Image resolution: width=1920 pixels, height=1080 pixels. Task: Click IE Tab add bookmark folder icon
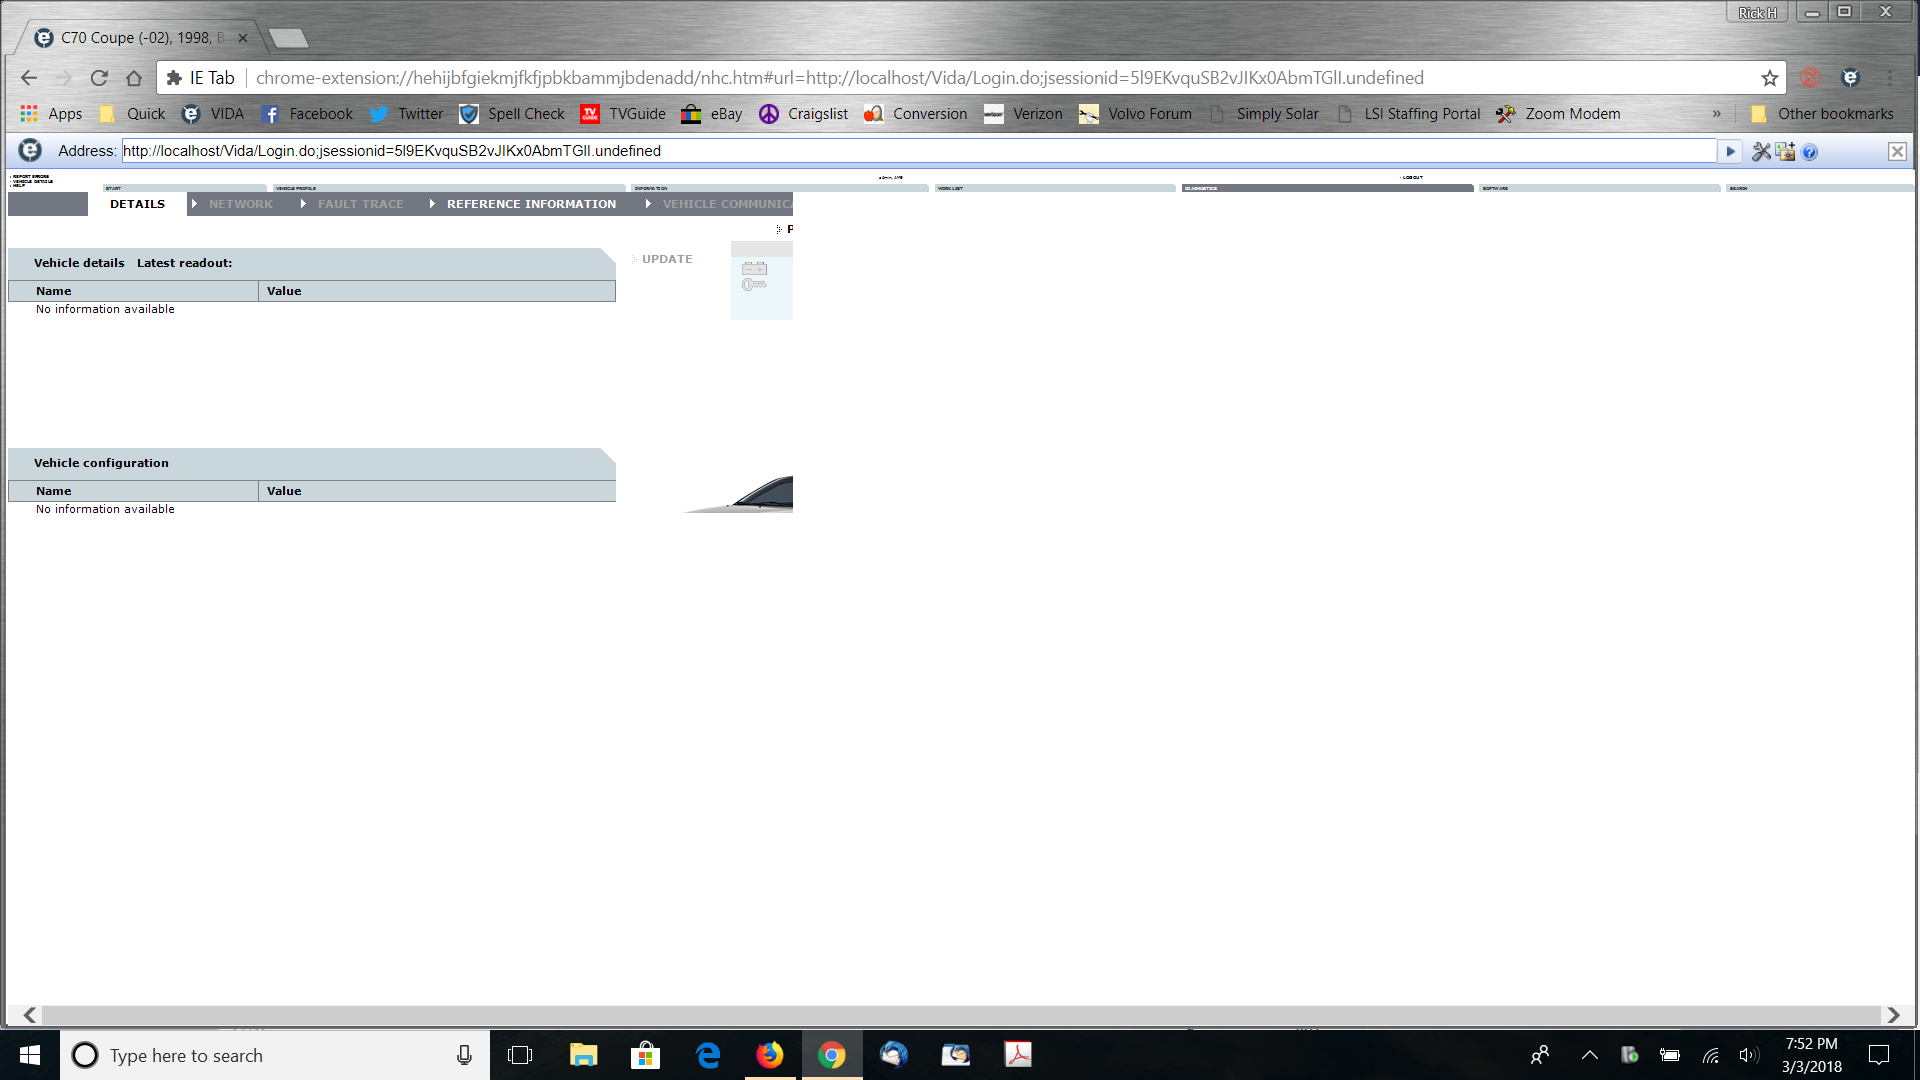(x=1785, y=151)
